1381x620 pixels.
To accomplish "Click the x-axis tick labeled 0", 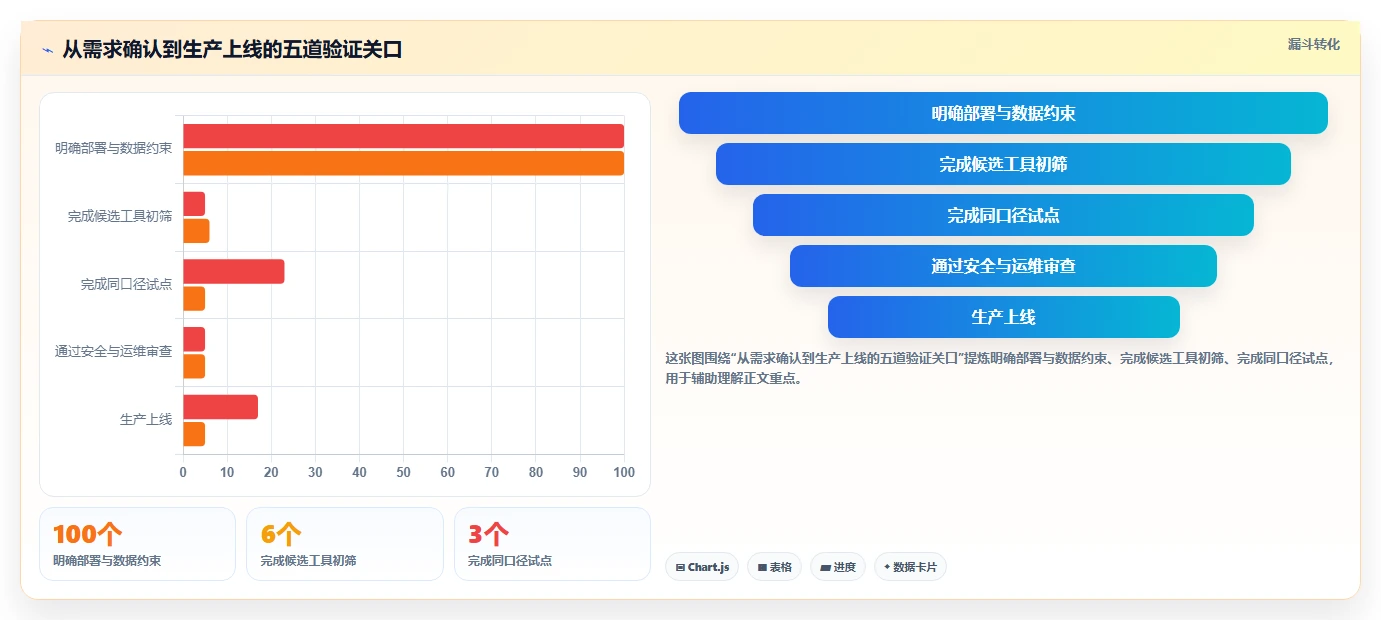I will click(x=183, y=472).
